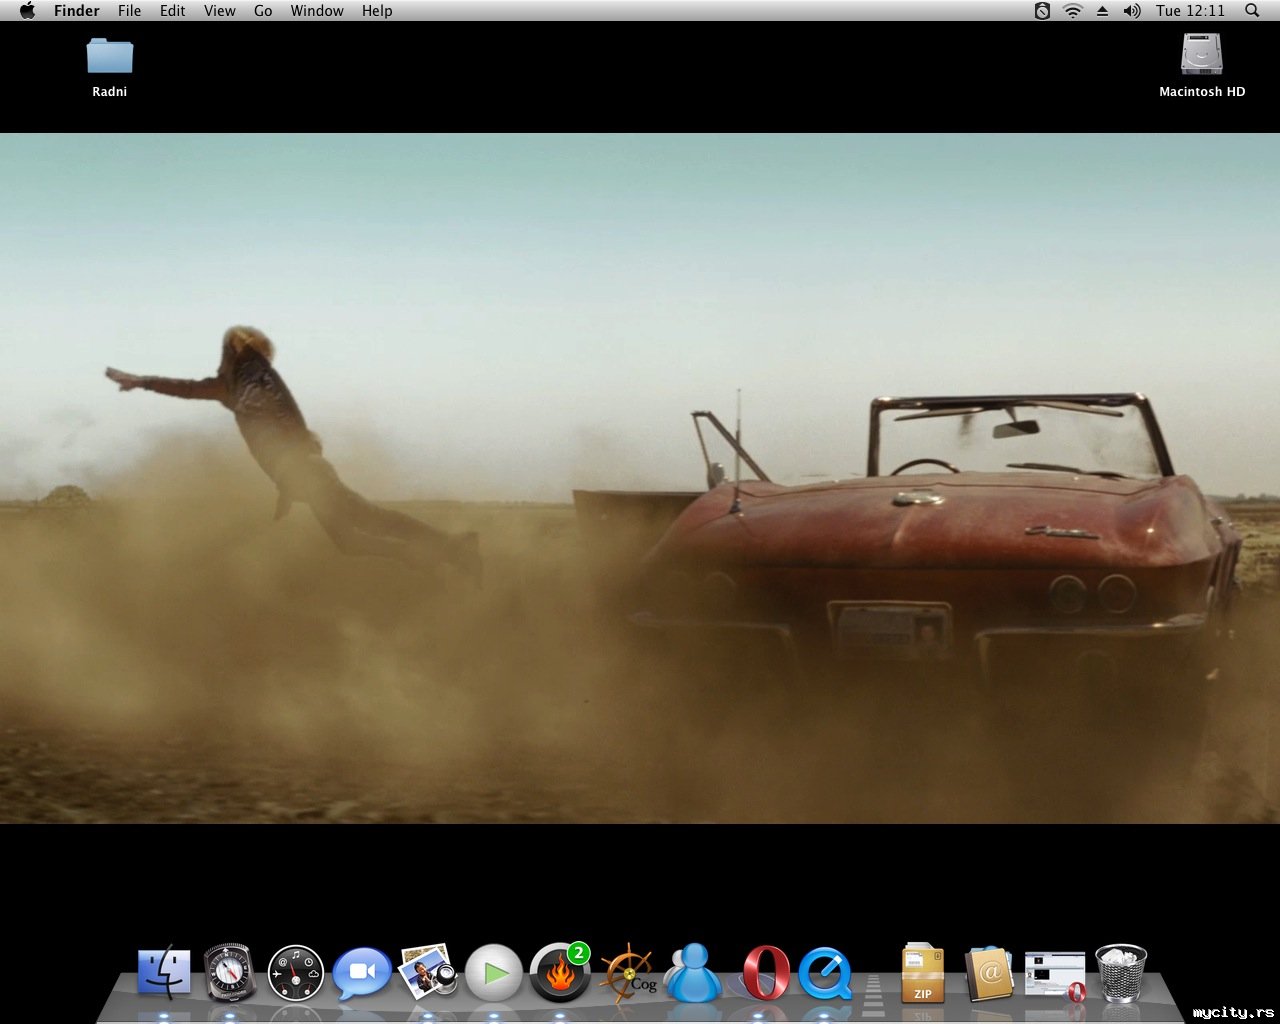The height and width of the screenshot is (1024, 1280).
Task: Open the Wi-Fi status menu
Action: [1073, 11]
